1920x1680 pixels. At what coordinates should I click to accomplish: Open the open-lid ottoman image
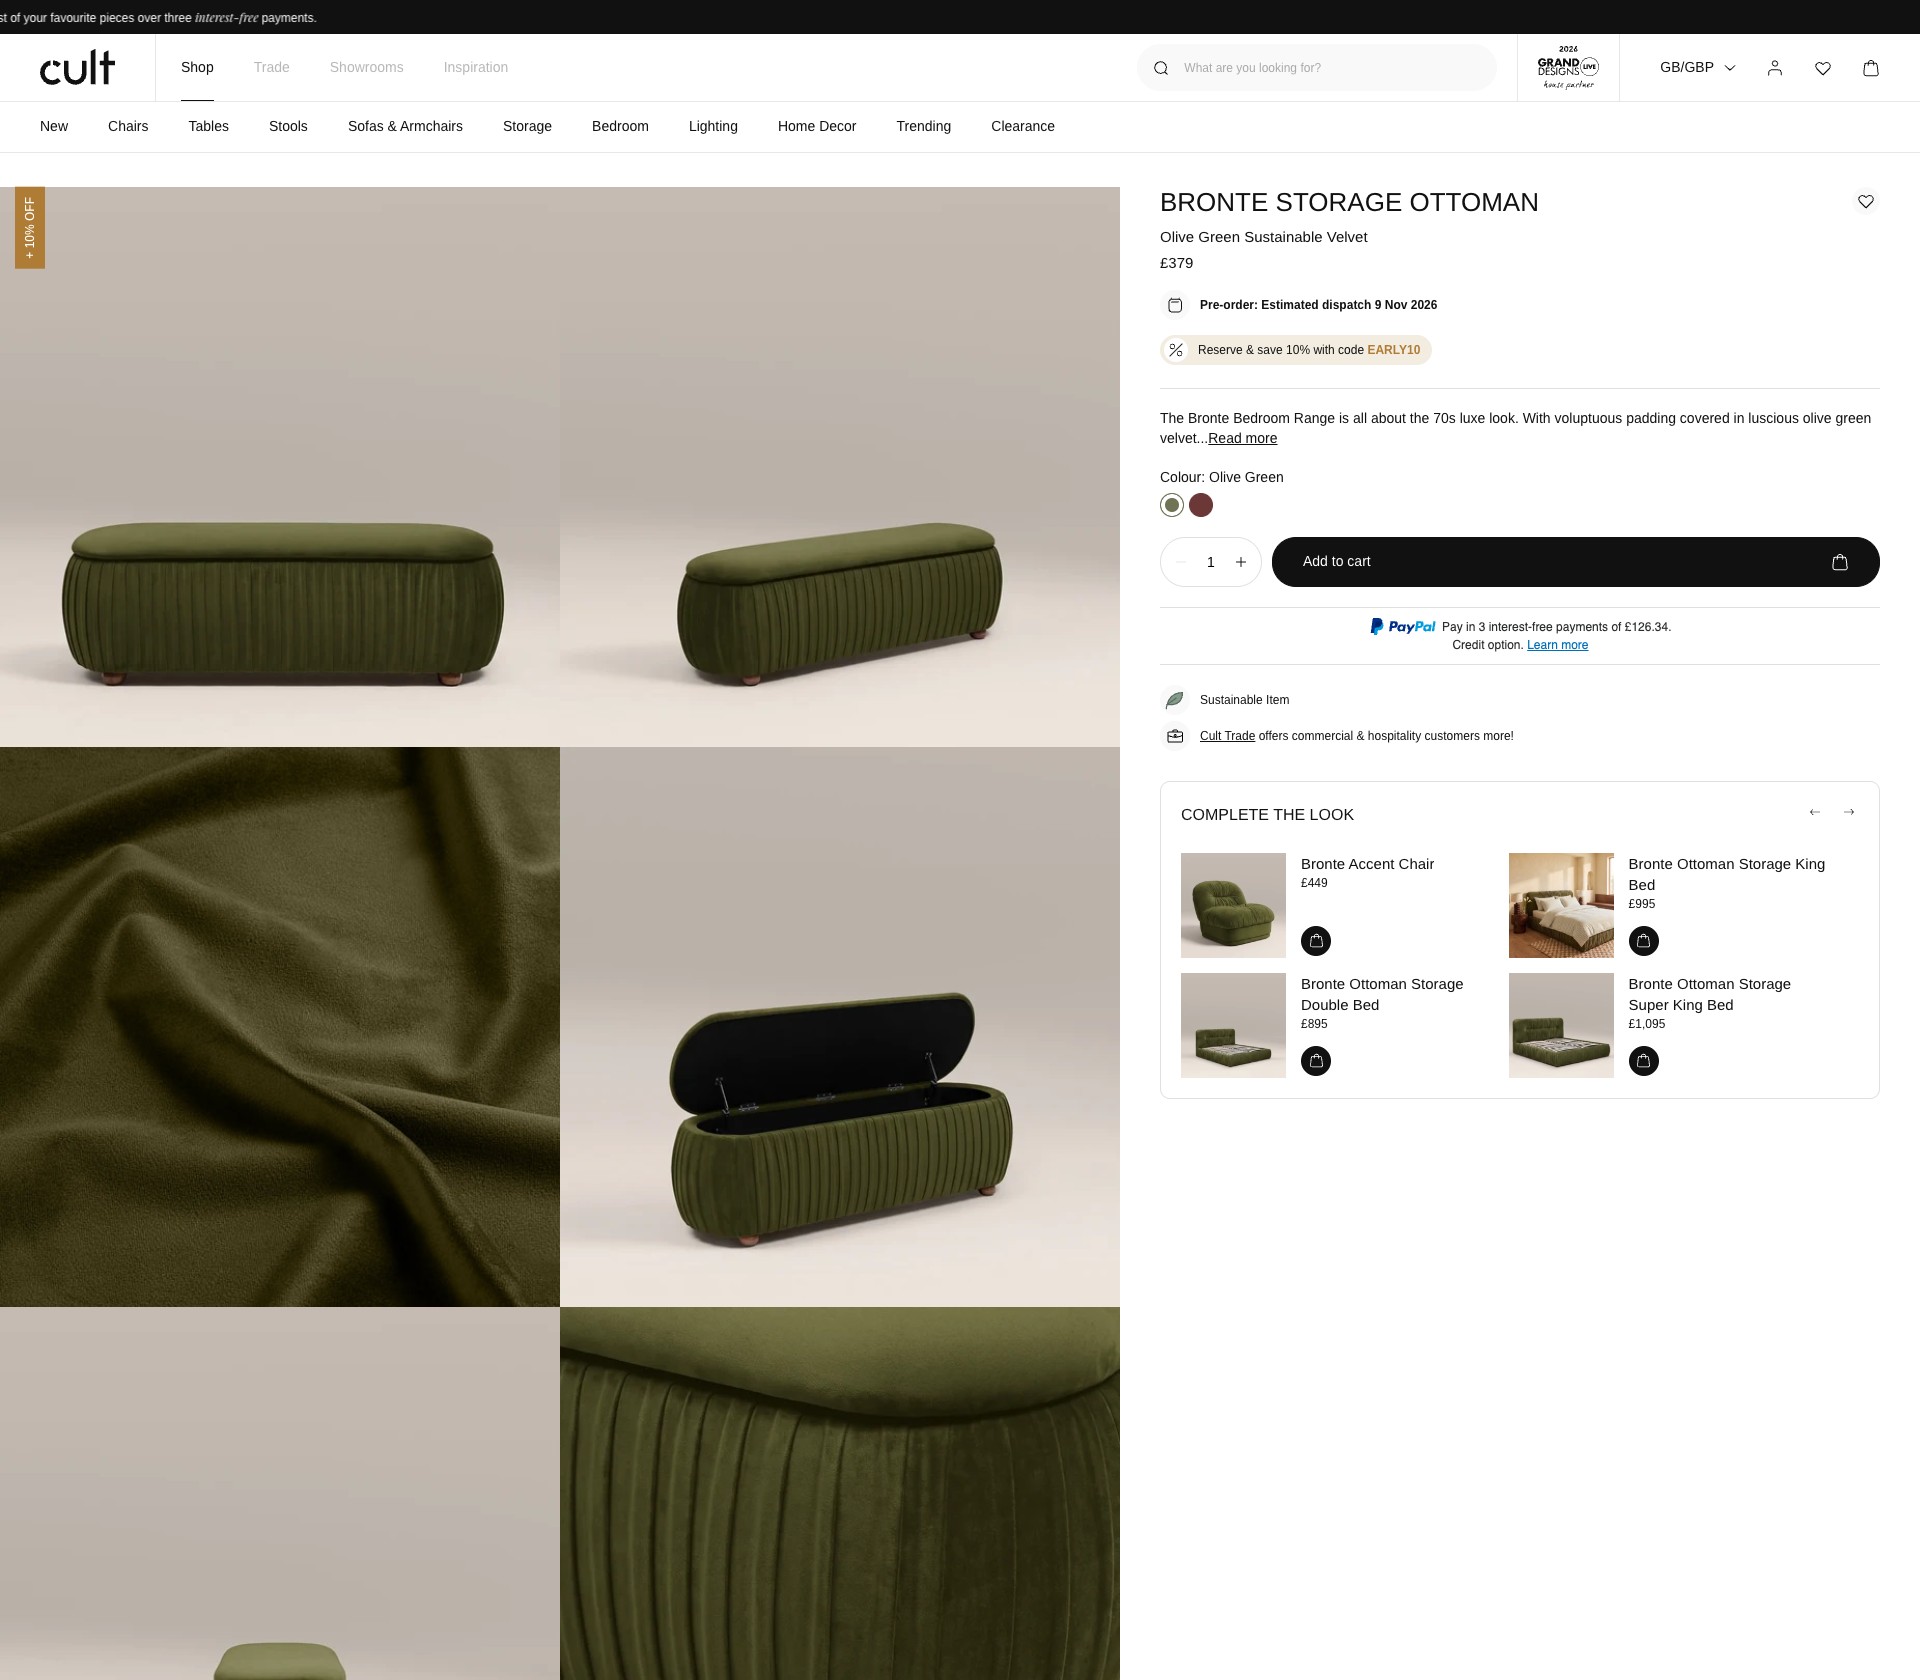pos(840,1027)
